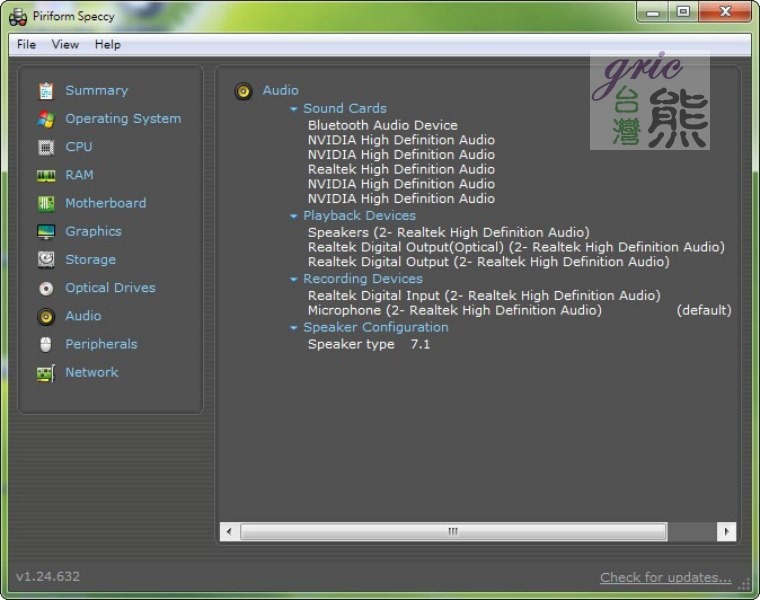Image resolution: width=760 pixels, height=600 pixels.
Task: Click the Speaker Configuration heading
Action: [376, 328]
